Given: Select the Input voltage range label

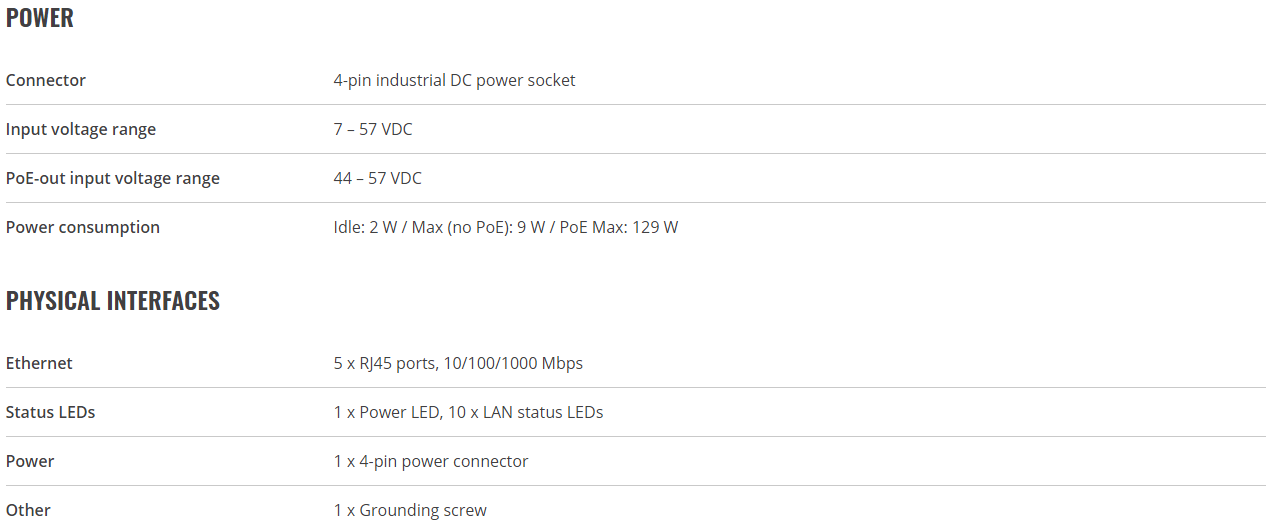Looking at the screenshot, I should [x=81, y=129].
